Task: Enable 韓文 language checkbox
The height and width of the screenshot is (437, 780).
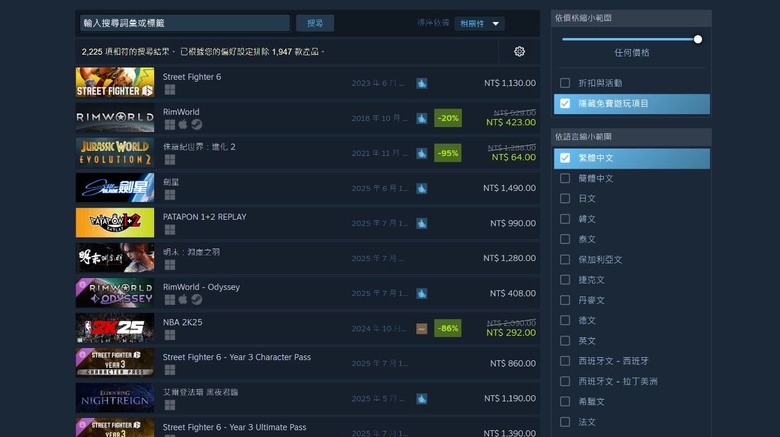Action: 565,219
